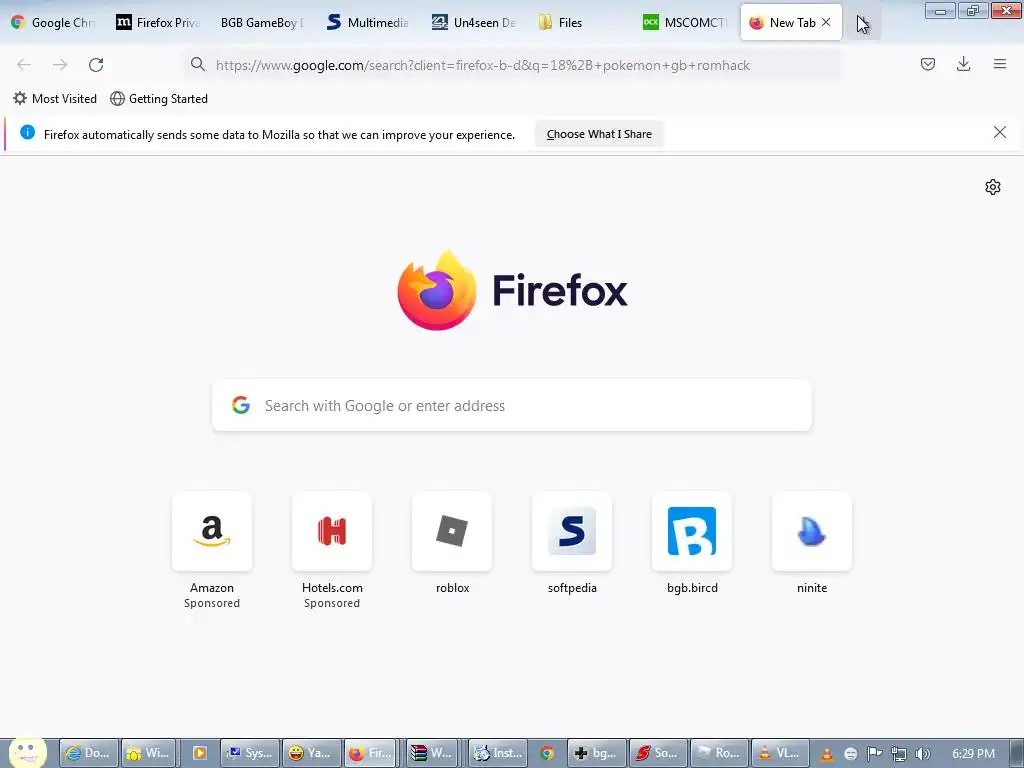Open the Getting Started bookmark
The width and height of the screenshot is (1024, 768).
point(159,99)
